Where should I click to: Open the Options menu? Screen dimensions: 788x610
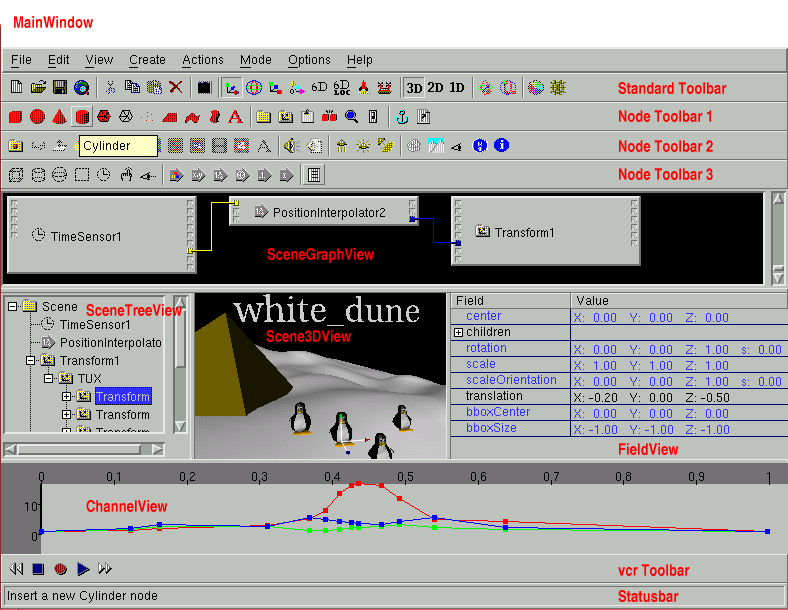click(309, 60)
